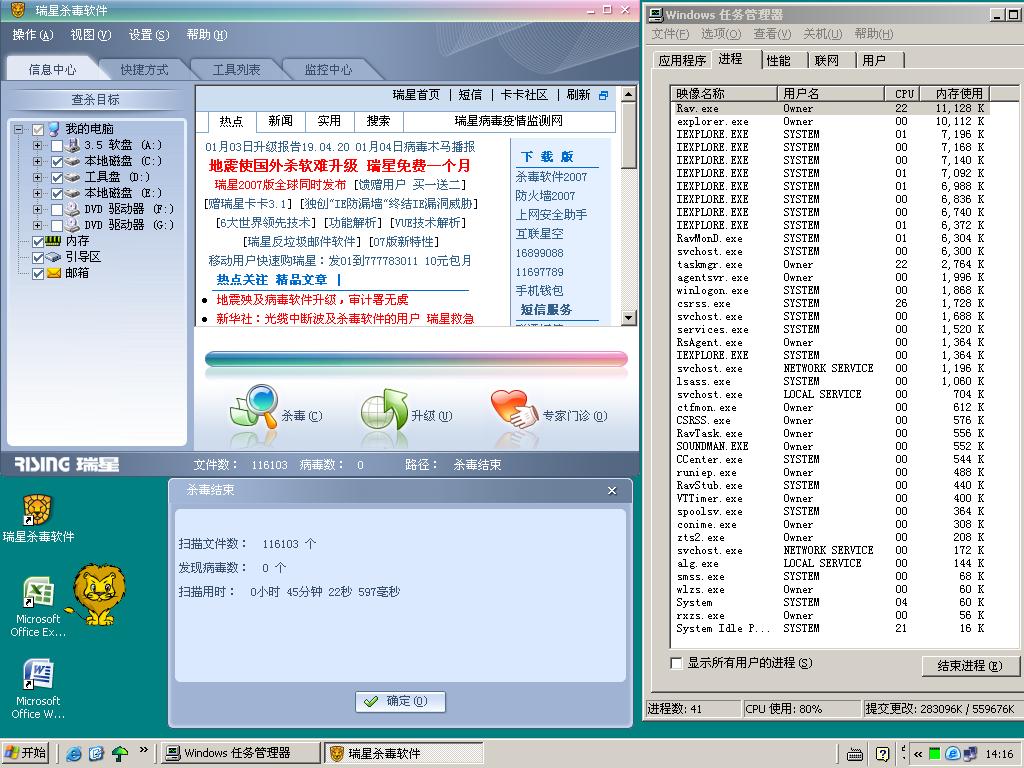Viewport: 1024px width, 768px height.
Task: Toggle the 我的电脑 checkbox
Action: 38,129
